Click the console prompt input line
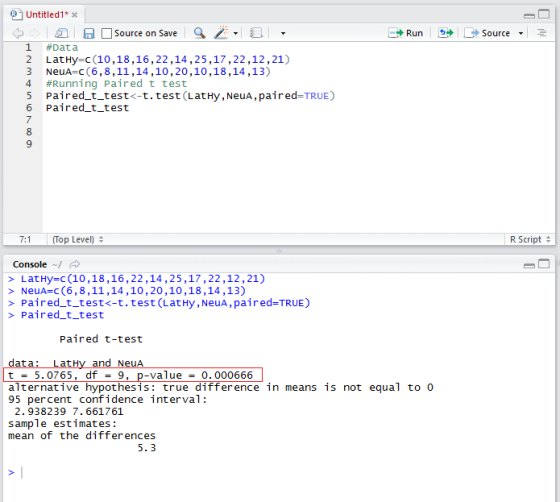The width and height of the screenshot is (560, 502). click(x=279, y=472)
